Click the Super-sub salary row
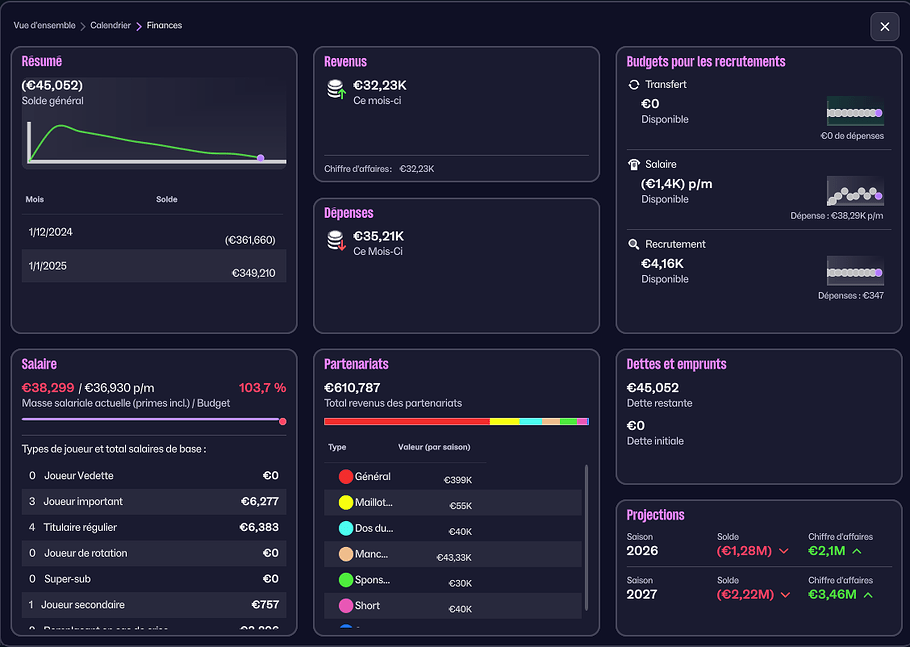The width and height of the screenshot is (910, 647). click(x=154, y=579)
